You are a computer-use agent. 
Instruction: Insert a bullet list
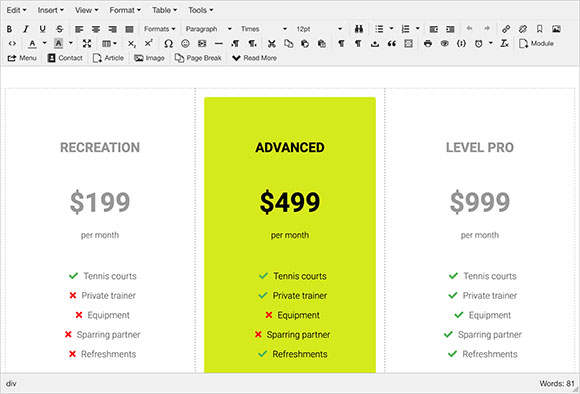click(379, 29)
